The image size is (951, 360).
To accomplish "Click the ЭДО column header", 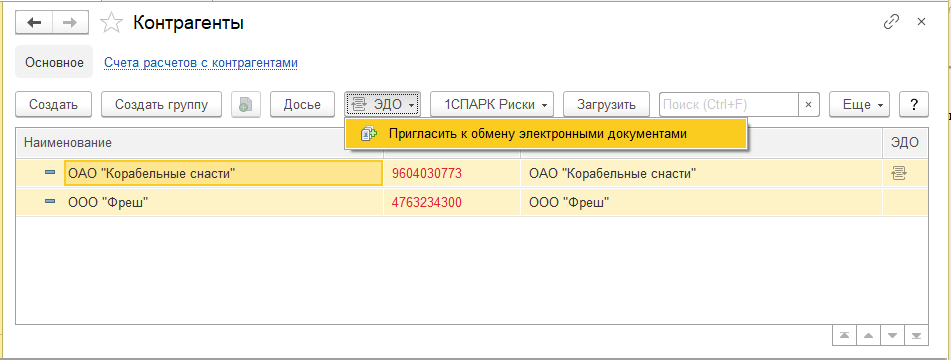I will [x=905, y=143].
